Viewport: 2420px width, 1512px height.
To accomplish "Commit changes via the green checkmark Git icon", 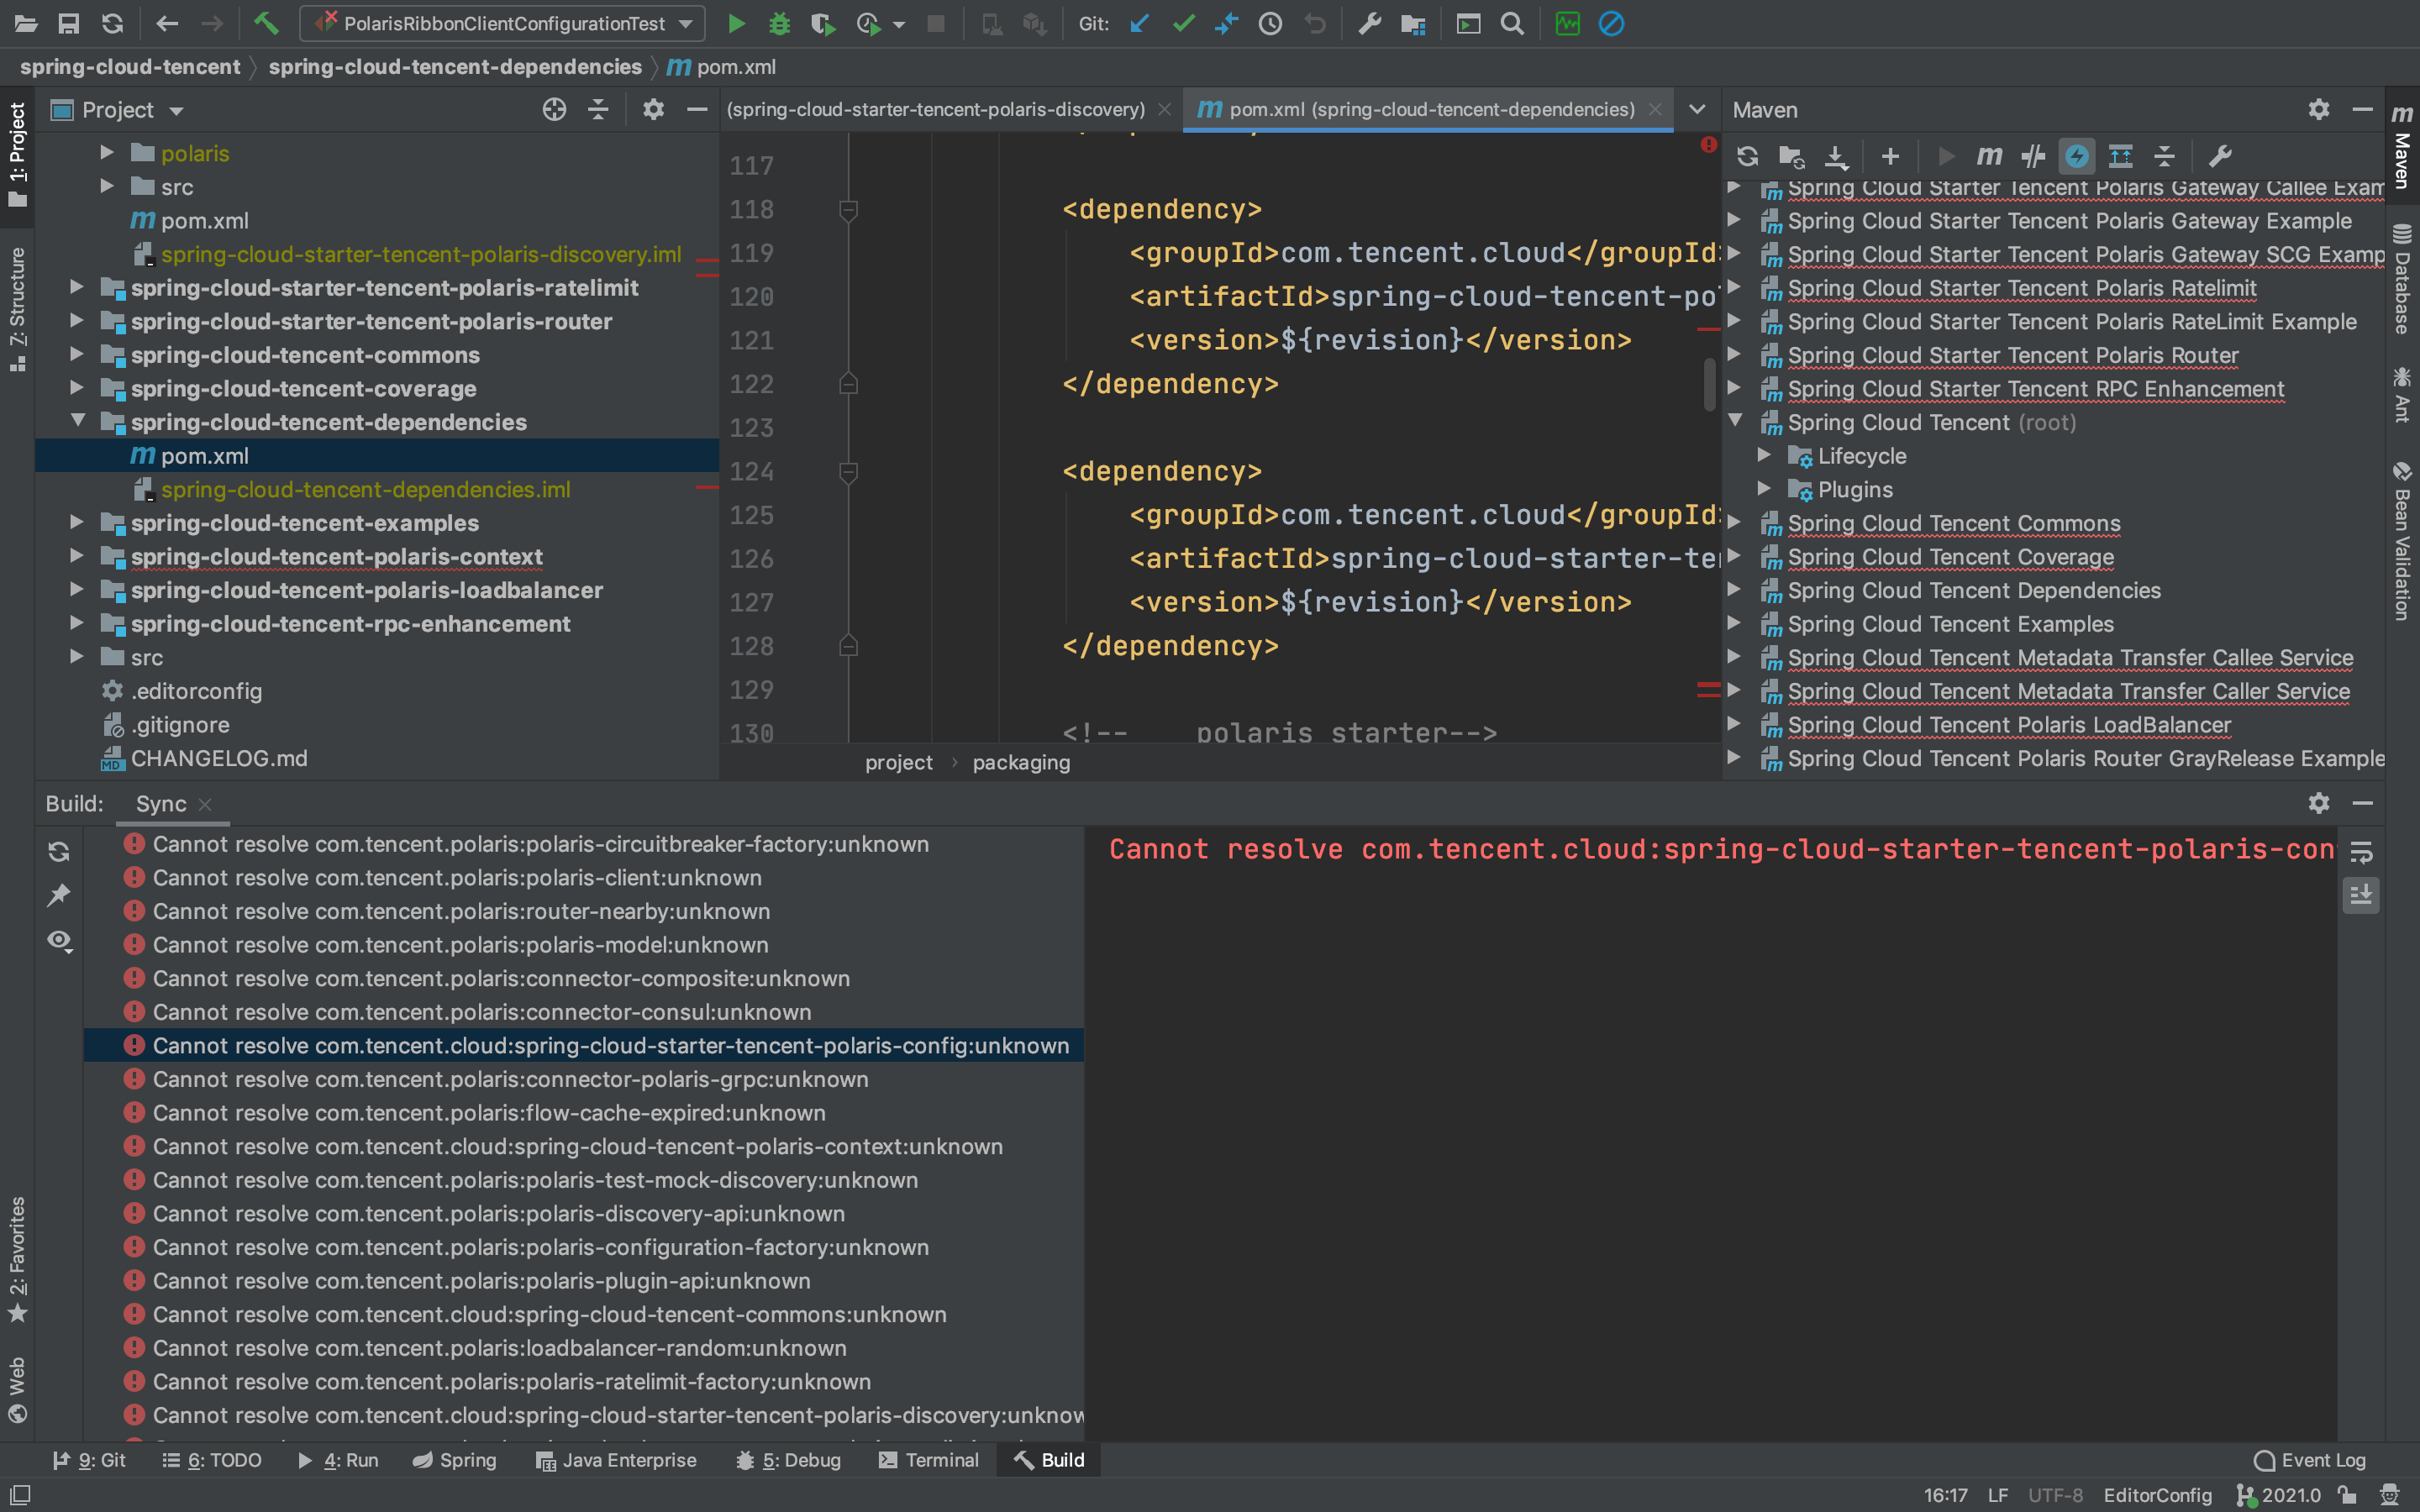I will (x=1183, y=23).
